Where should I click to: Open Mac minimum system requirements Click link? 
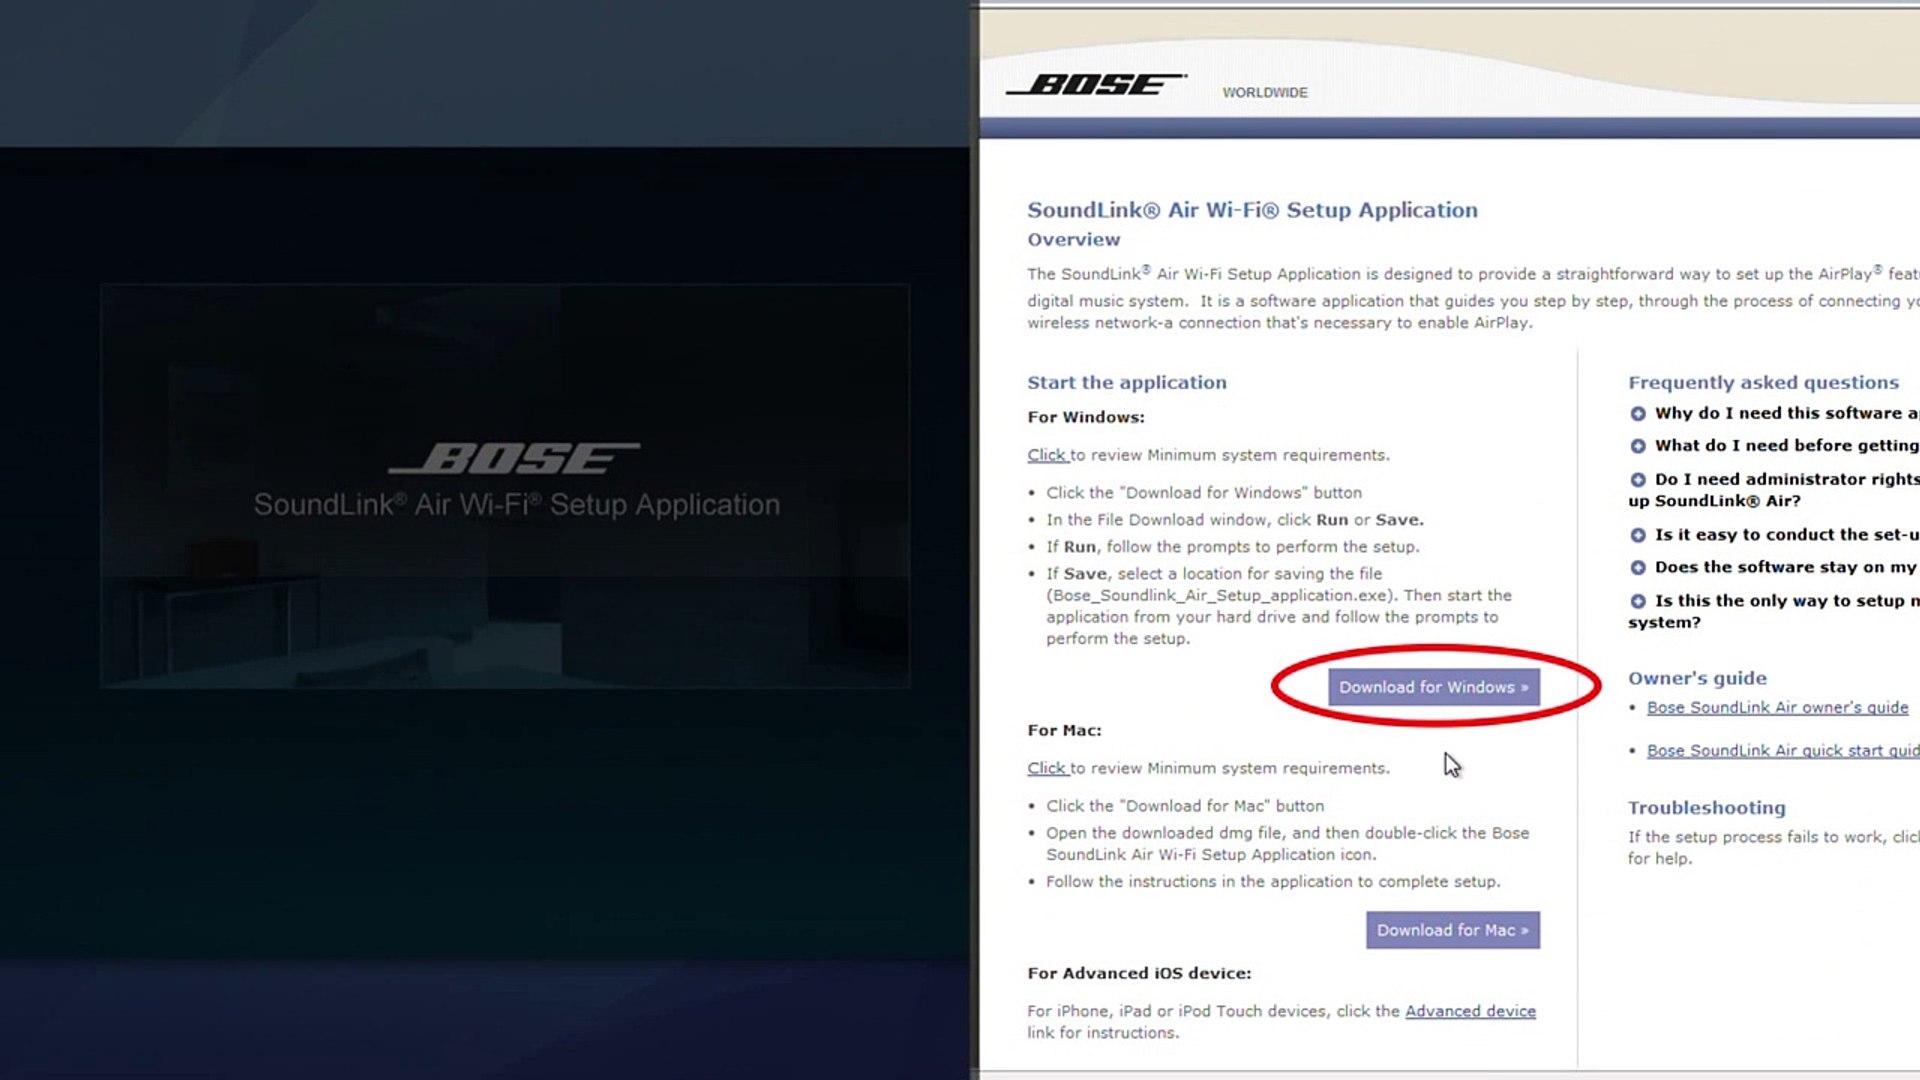pos(1048,768)
